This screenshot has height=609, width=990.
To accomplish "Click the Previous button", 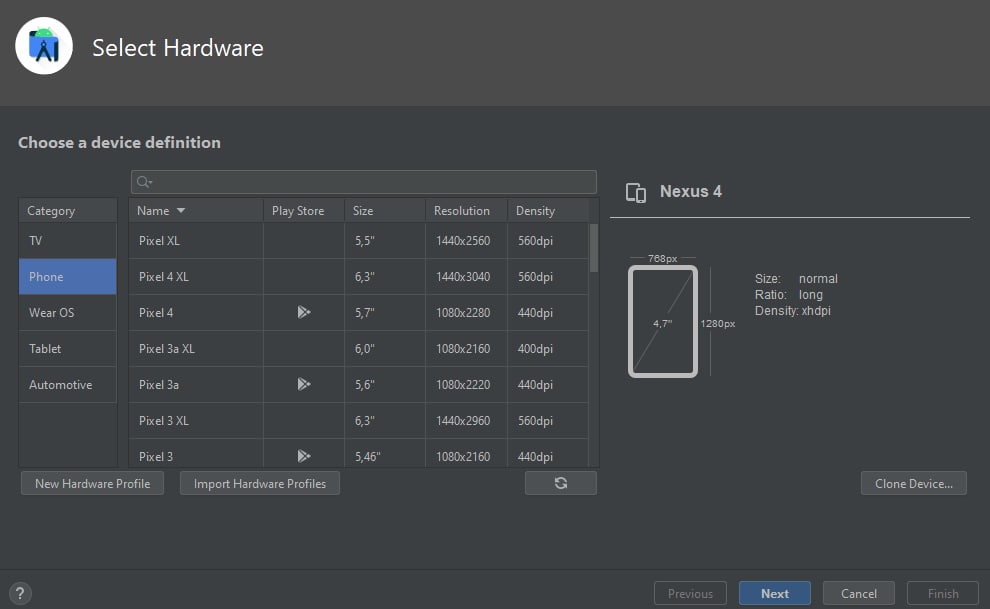I will coord(690,593).
